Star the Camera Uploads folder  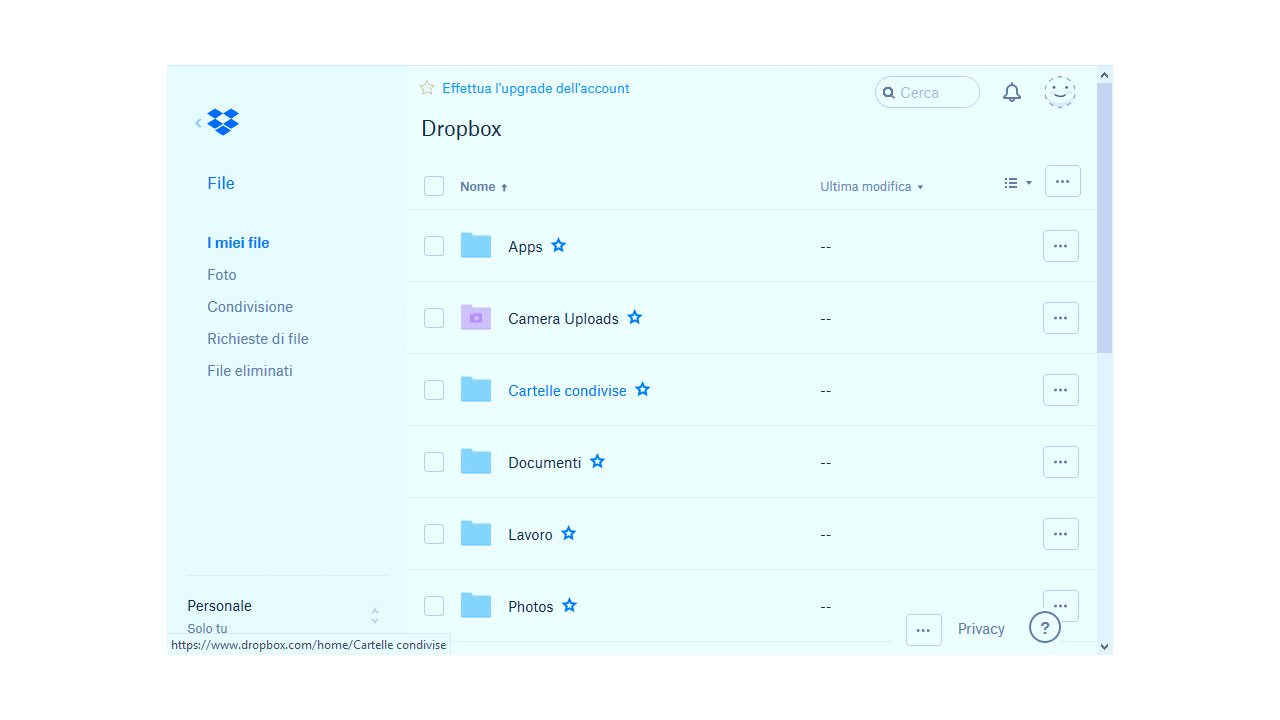click(635, 318)
